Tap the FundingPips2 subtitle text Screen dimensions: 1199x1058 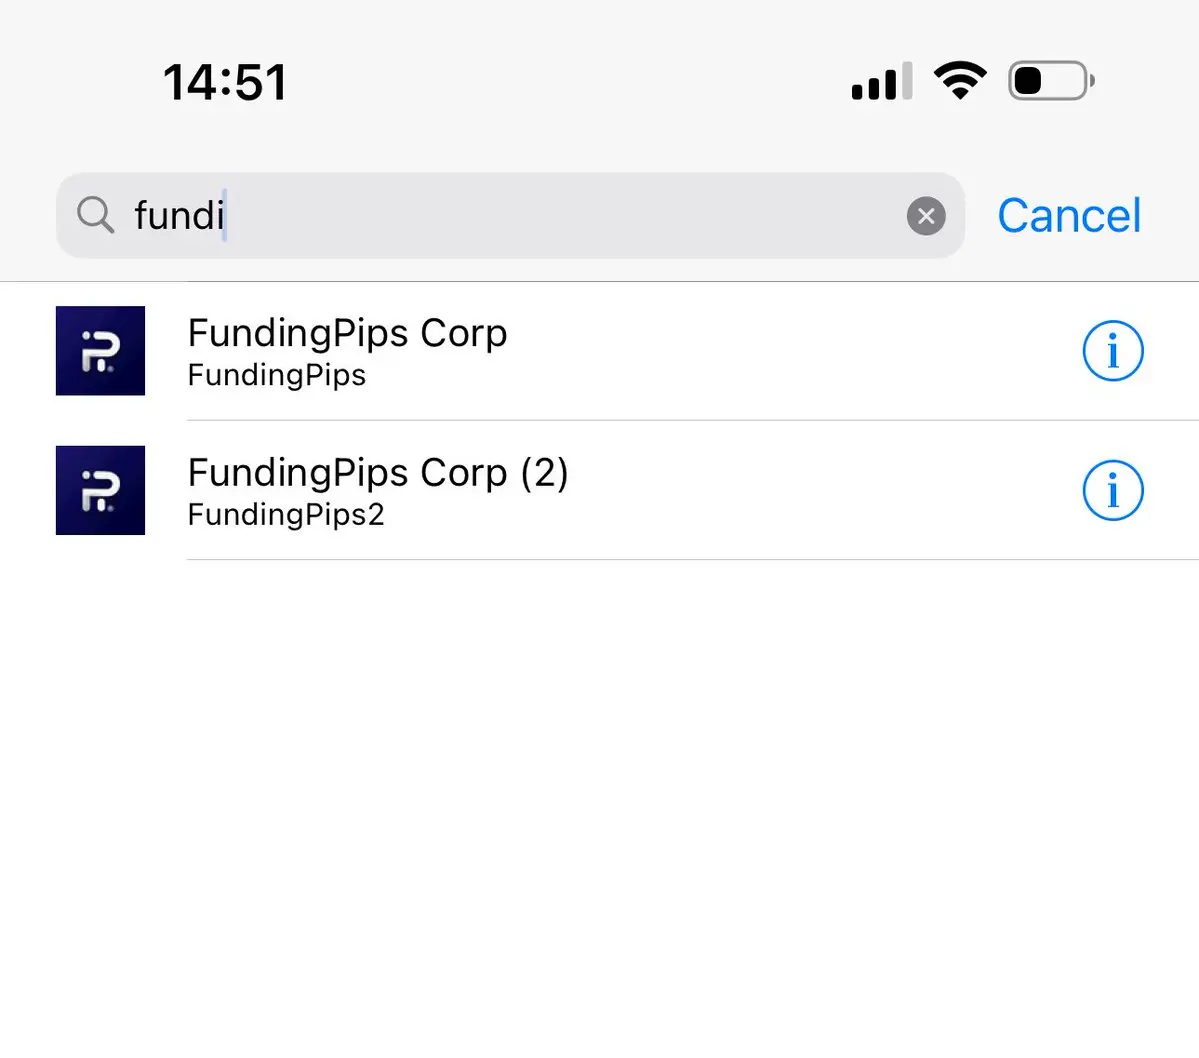[286, 514]
